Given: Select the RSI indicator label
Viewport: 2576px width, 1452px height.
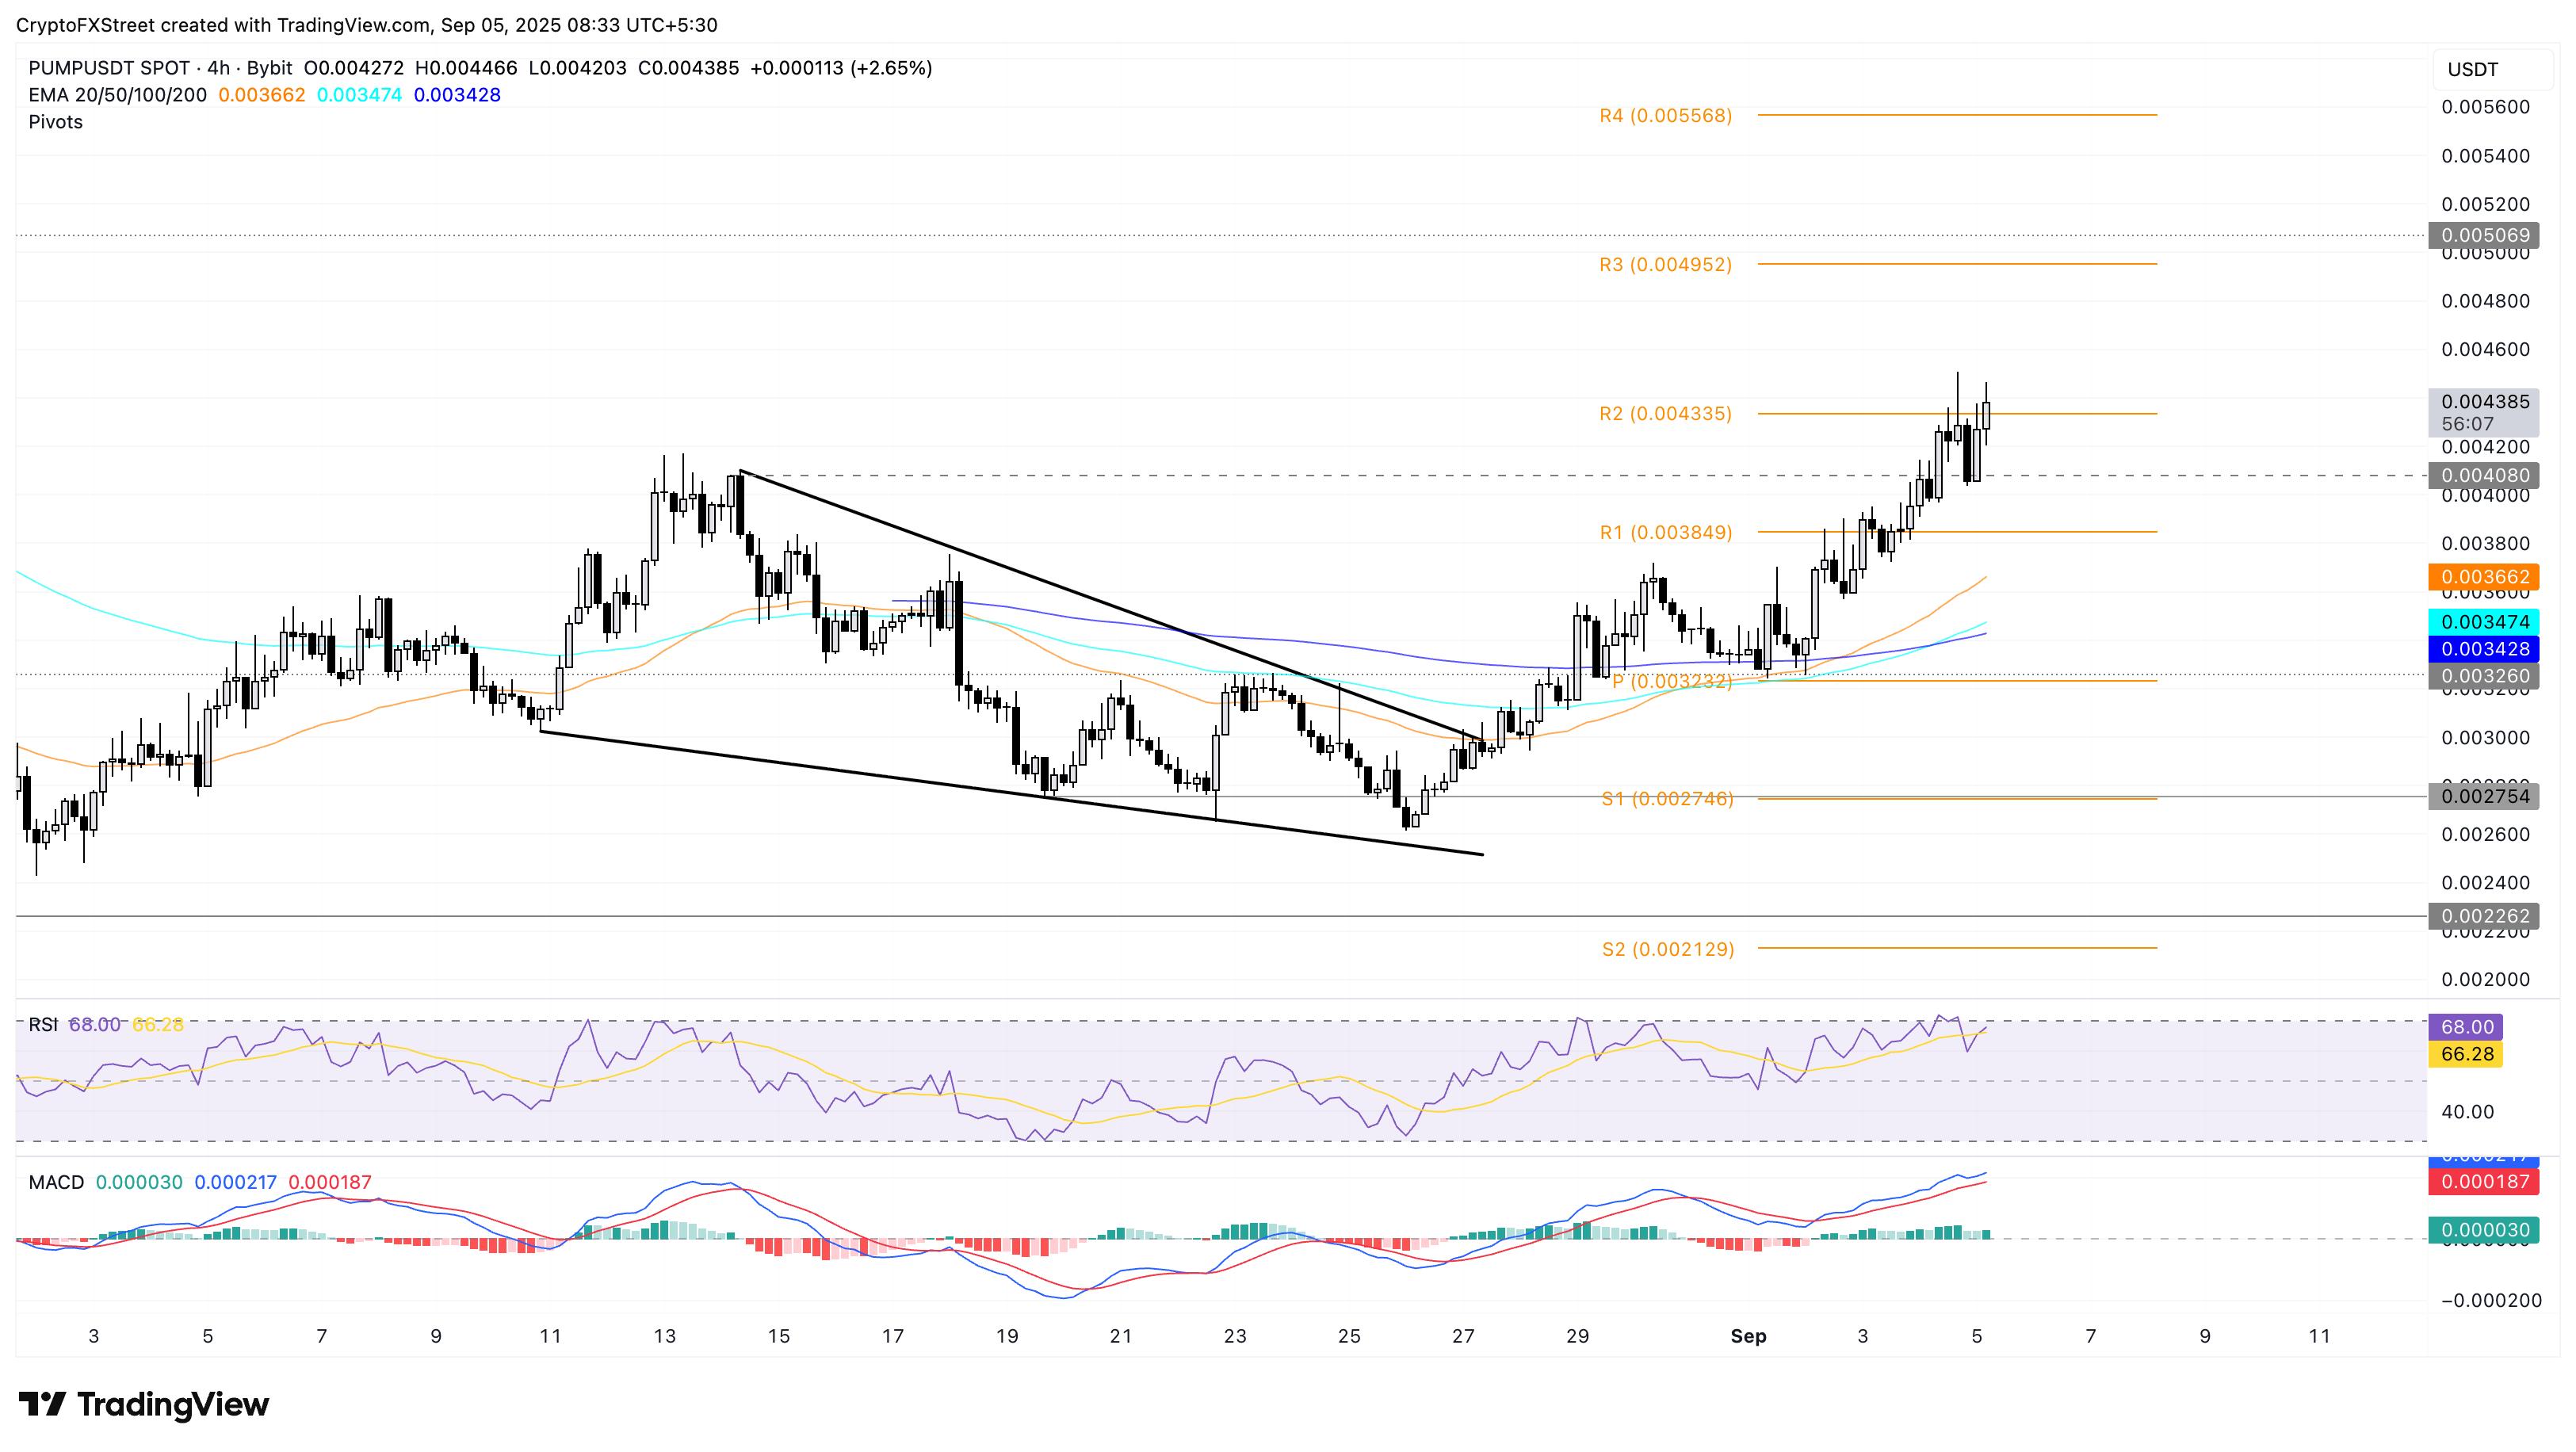Looking at the screenshot, I should pyautogui.click(x=42, y=1025).
